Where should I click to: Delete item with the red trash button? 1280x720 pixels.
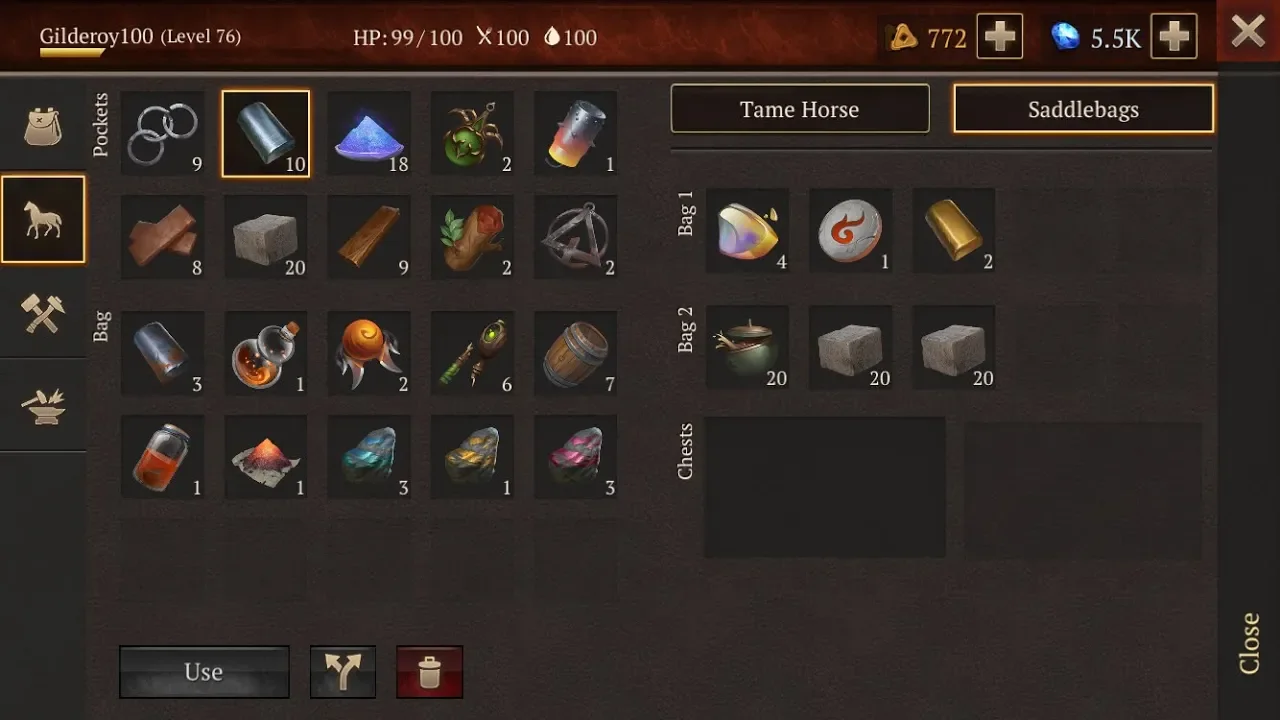[x=430, y=671]
